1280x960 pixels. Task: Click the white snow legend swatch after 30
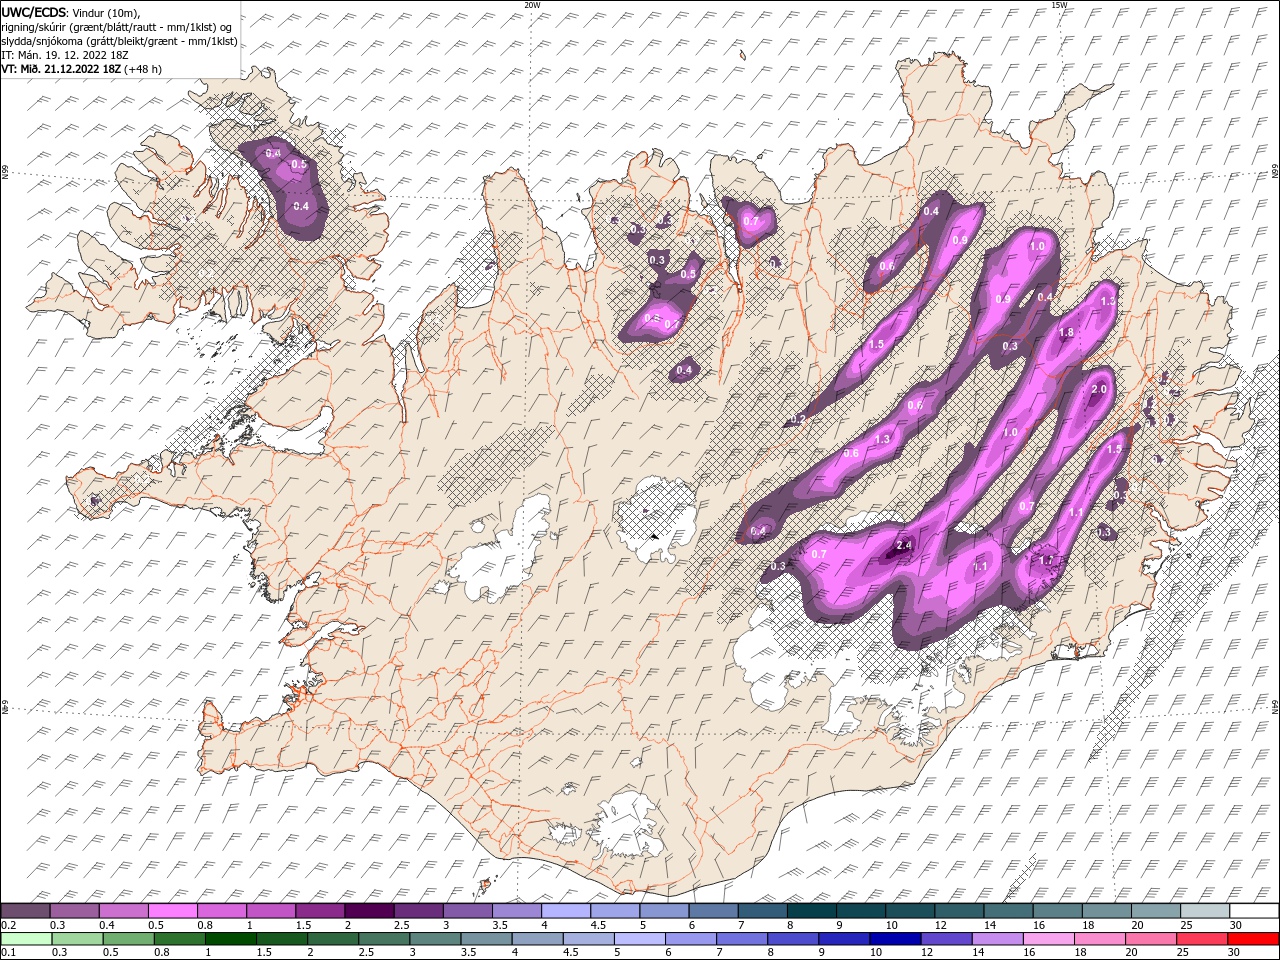(x=1254, y=911)
